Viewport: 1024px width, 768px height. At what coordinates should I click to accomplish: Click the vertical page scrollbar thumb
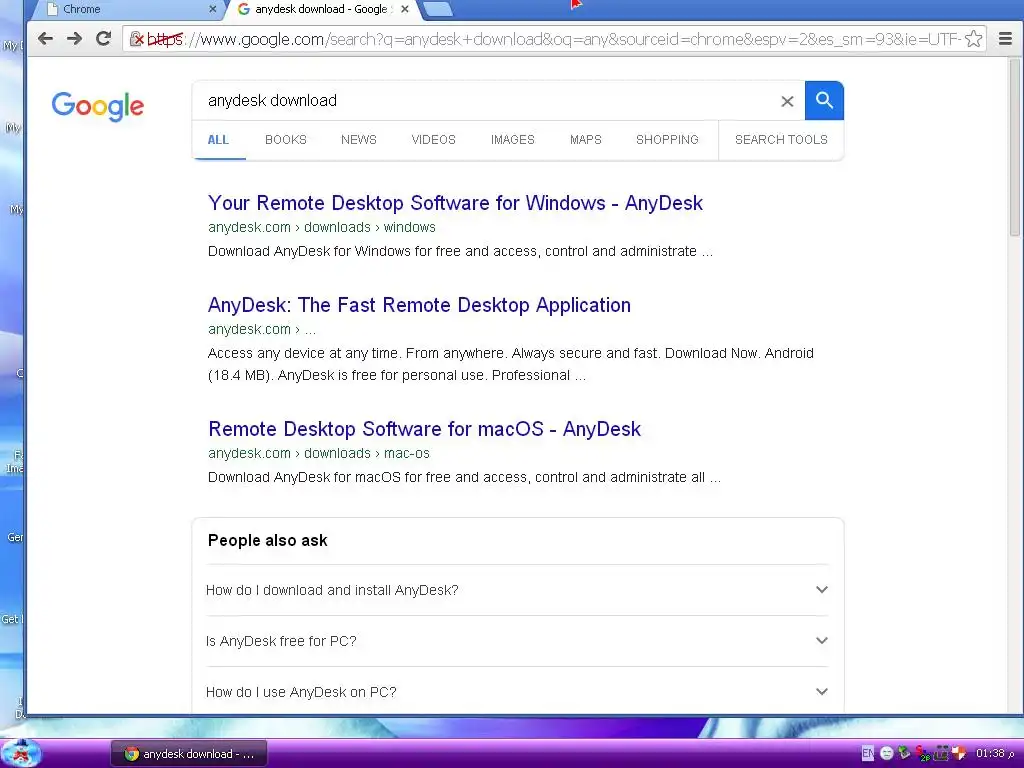click(1014, 147)
